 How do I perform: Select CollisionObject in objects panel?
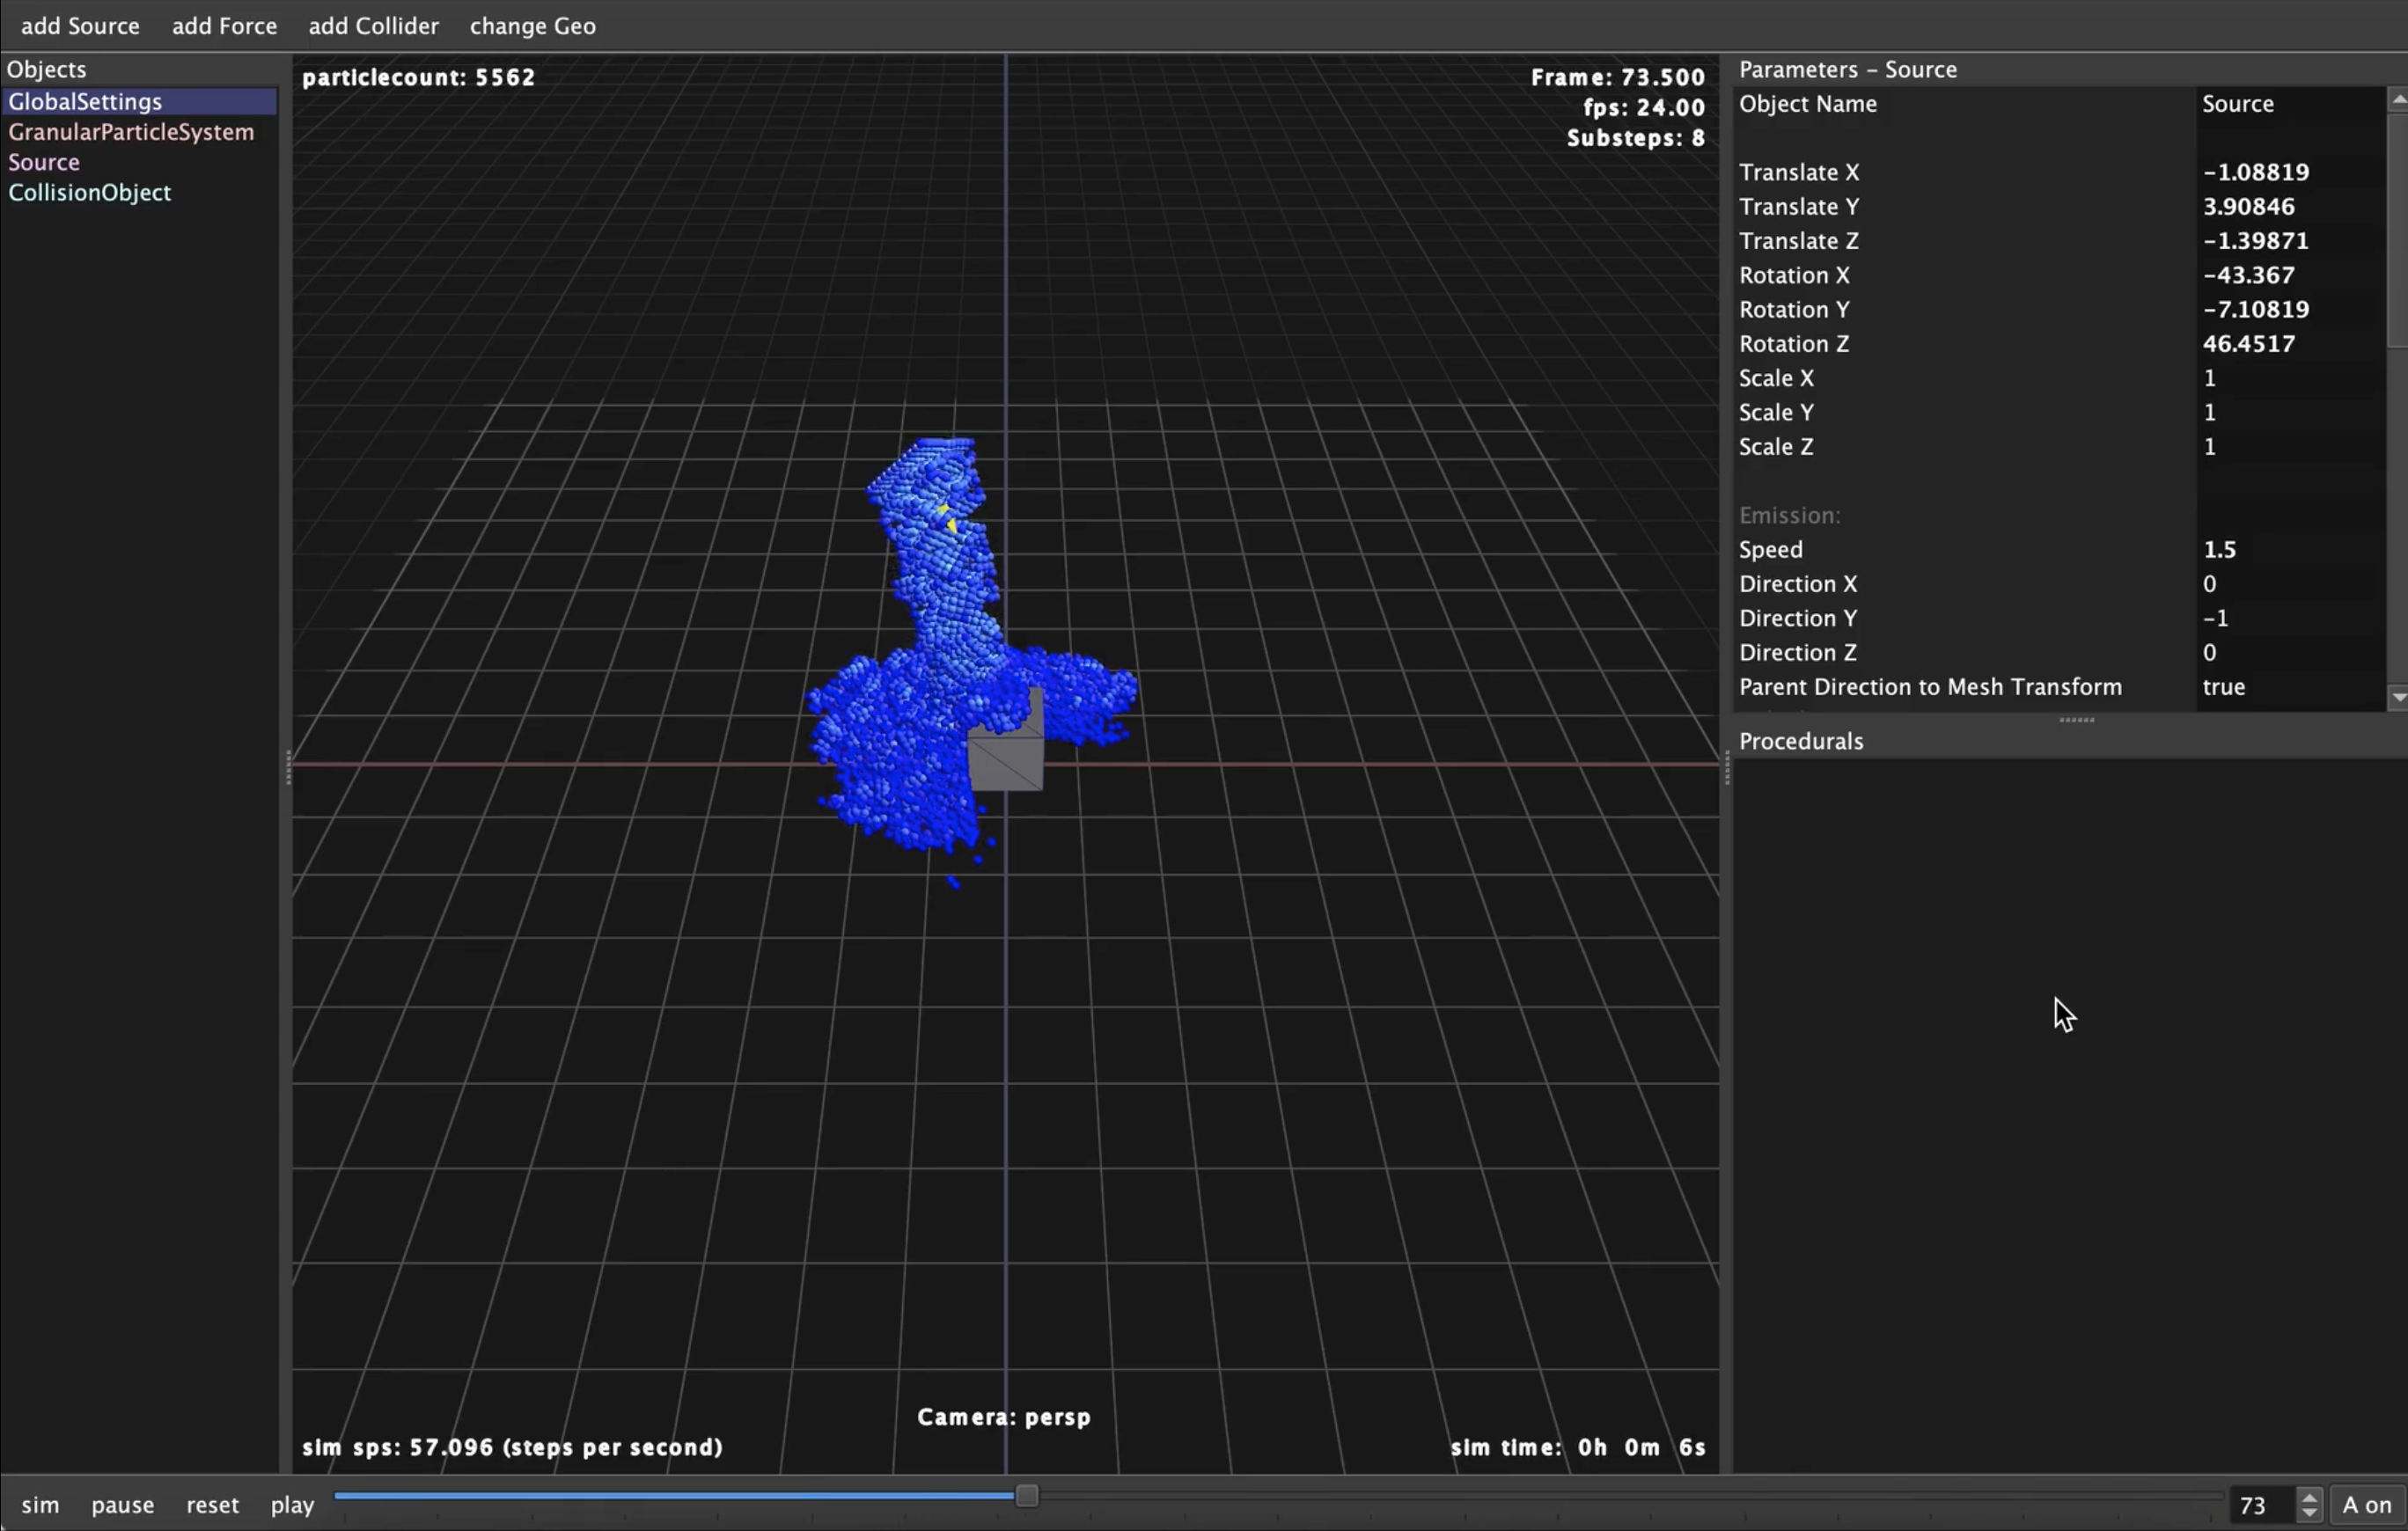(92, 191)
